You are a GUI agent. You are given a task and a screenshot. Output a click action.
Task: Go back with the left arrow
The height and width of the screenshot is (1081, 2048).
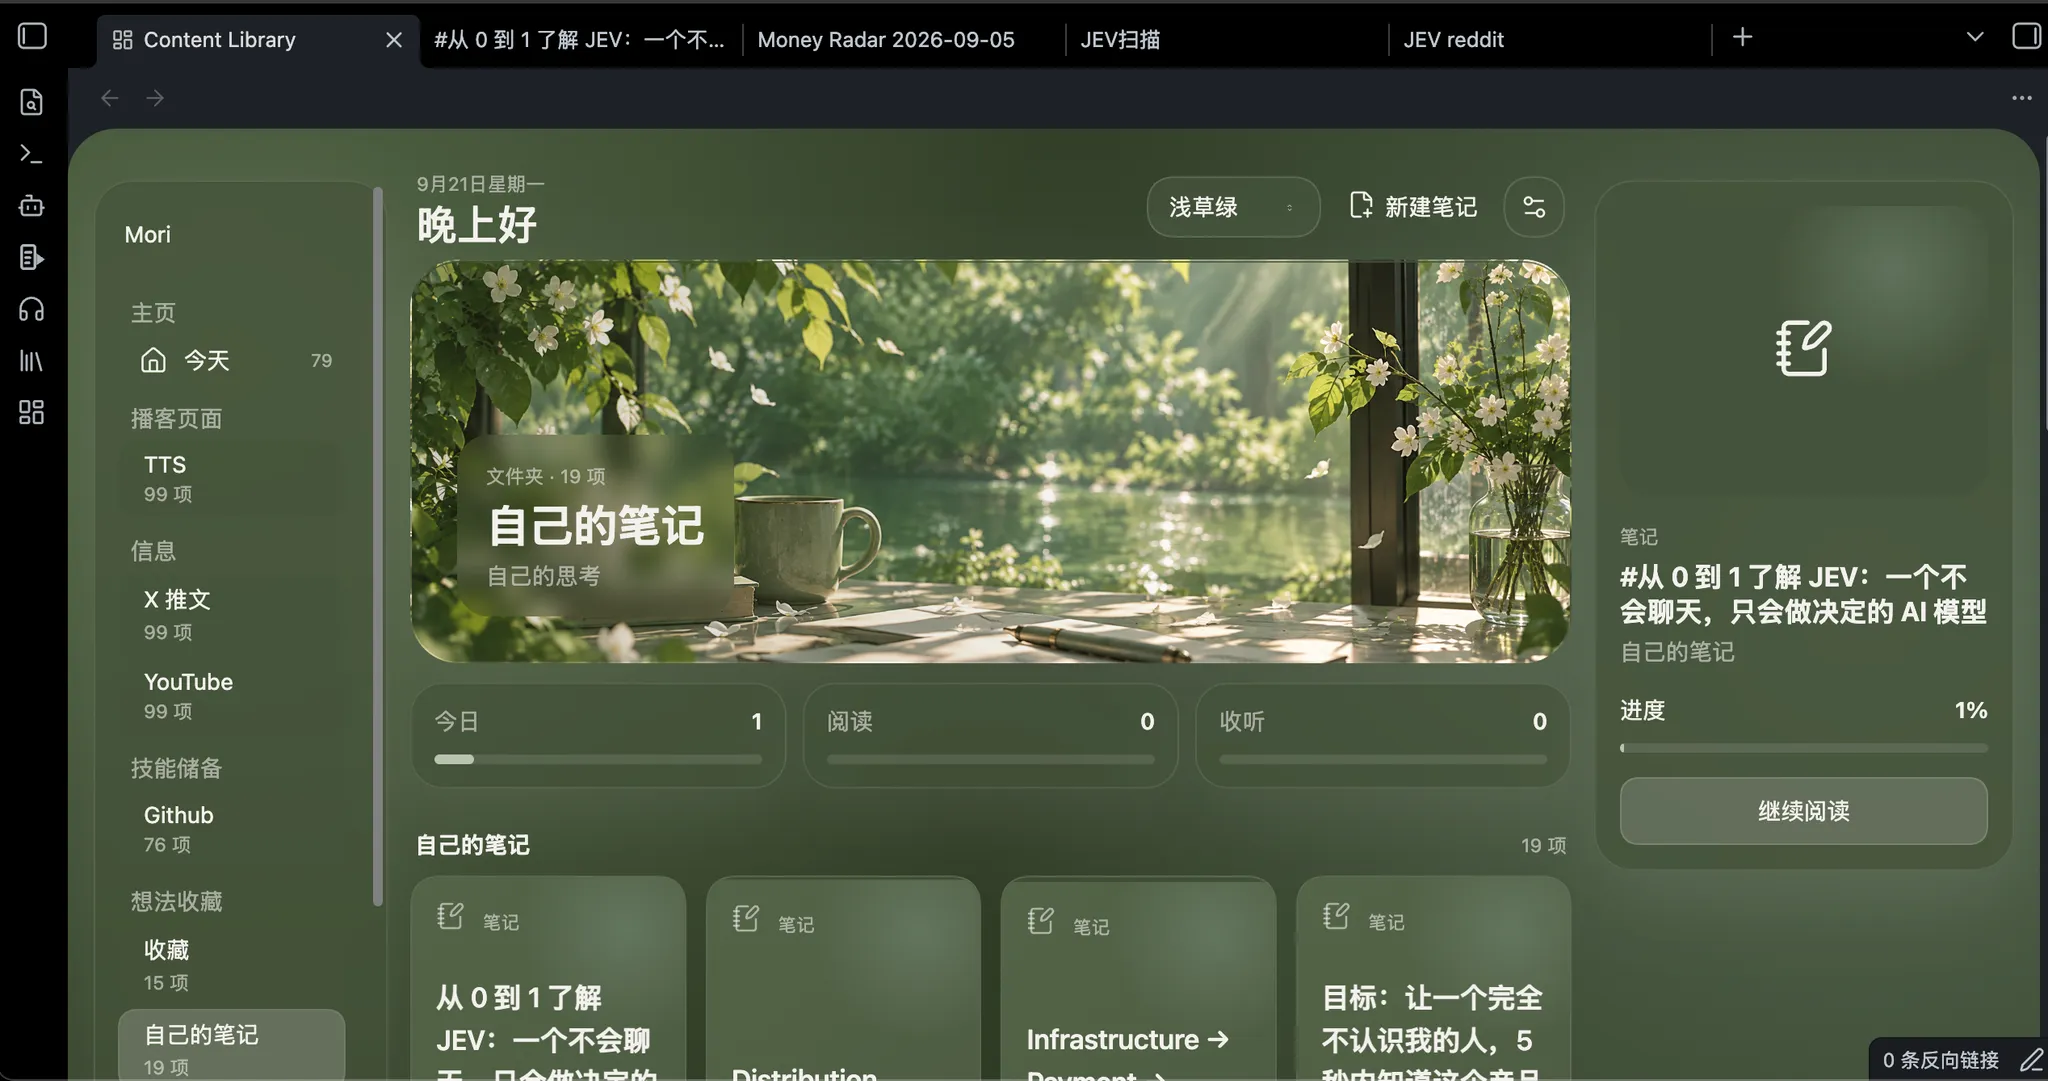pos(110,98)
